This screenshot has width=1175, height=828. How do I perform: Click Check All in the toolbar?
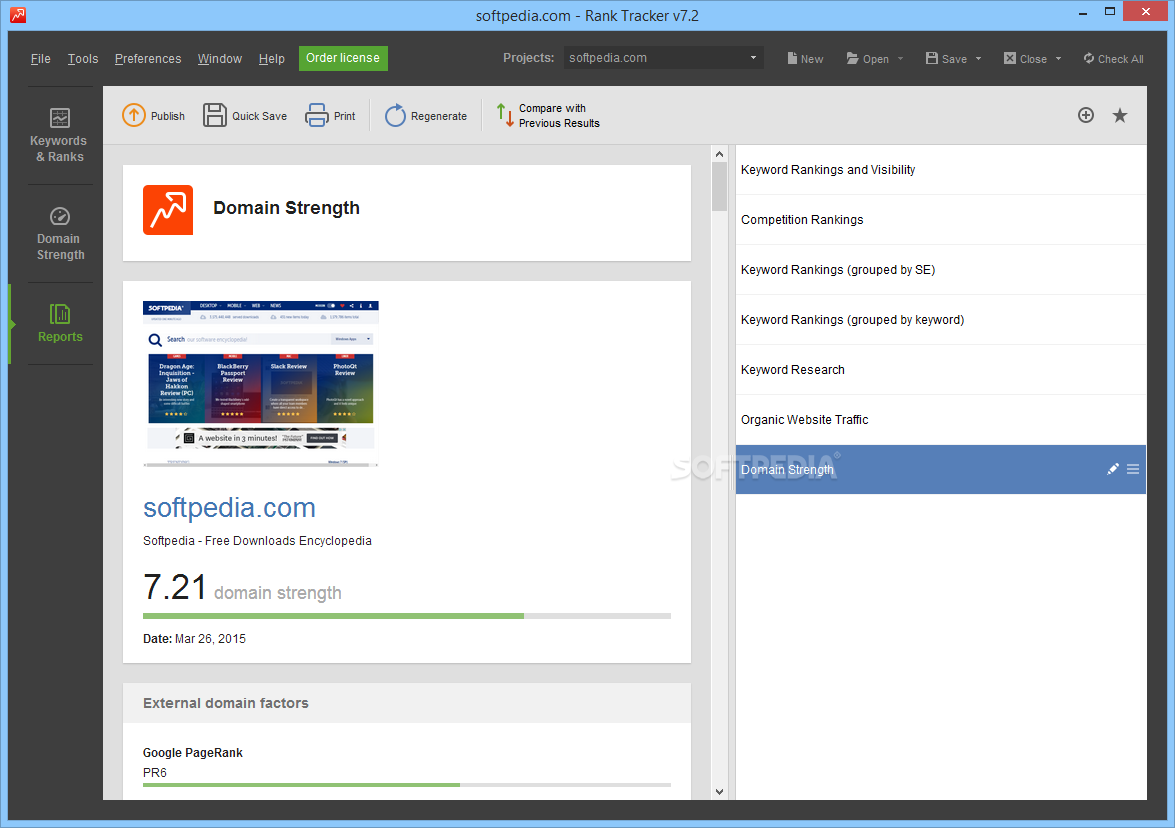click(x=1113, y=58)
